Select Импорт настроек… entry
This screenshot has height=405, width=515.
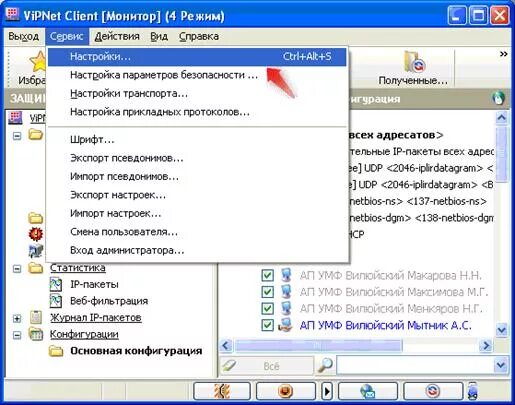[x=197, y=213]
